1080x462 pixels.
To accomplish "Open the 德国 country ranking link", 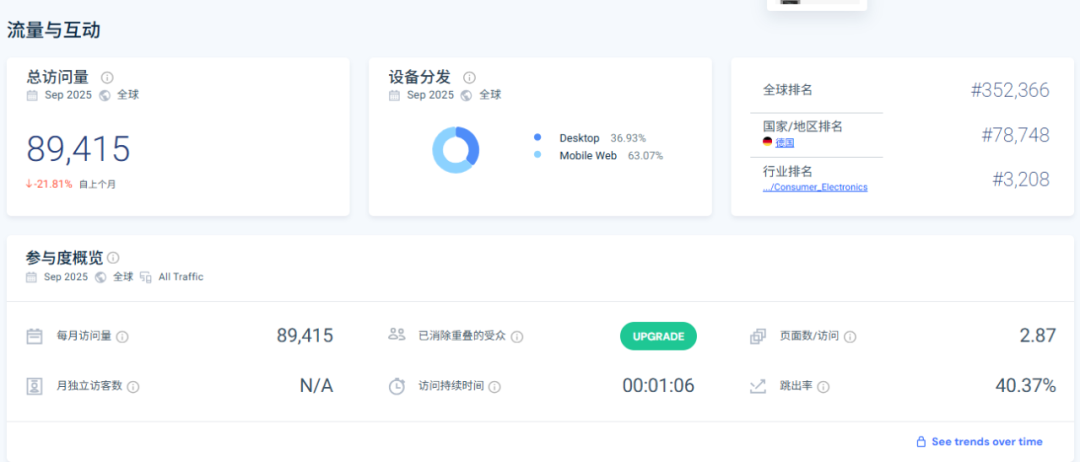I will (x=784, y=143).
